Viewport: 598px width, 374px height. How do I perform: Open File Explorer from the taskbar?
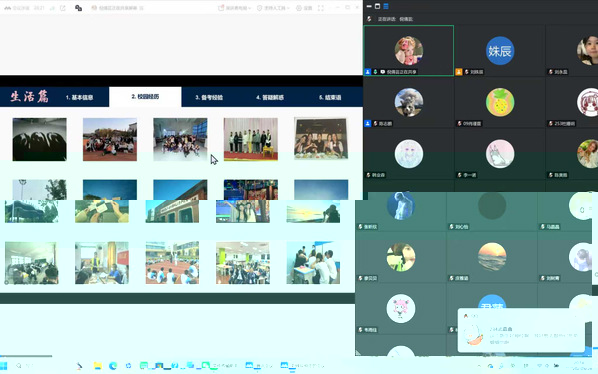click(98, 366)
